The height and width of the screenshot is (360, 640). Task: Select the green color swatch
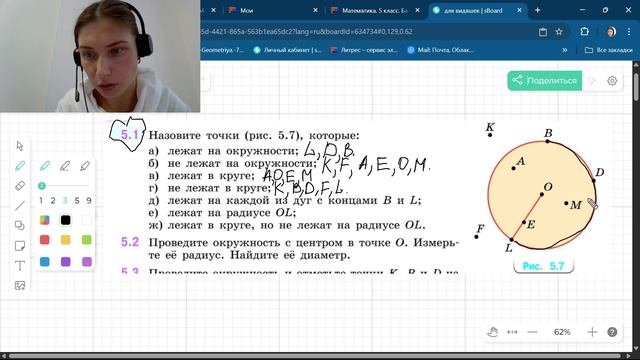pos(86,240)
